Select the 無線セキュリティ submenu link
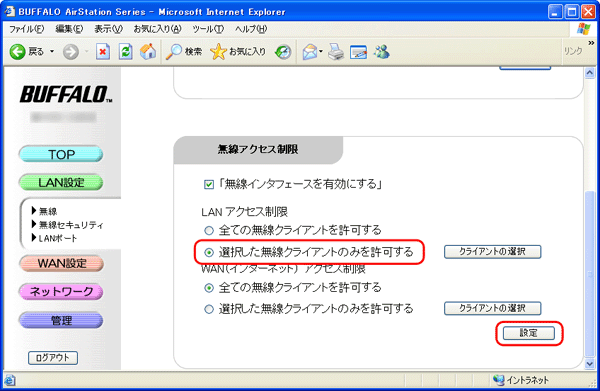 (x=71, y=225)
